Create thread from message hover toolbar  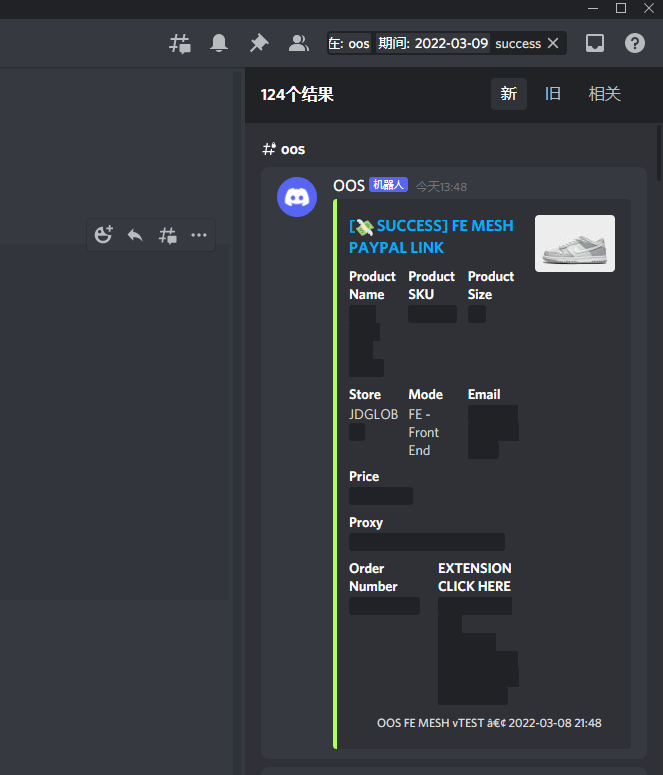click(168, 235)
